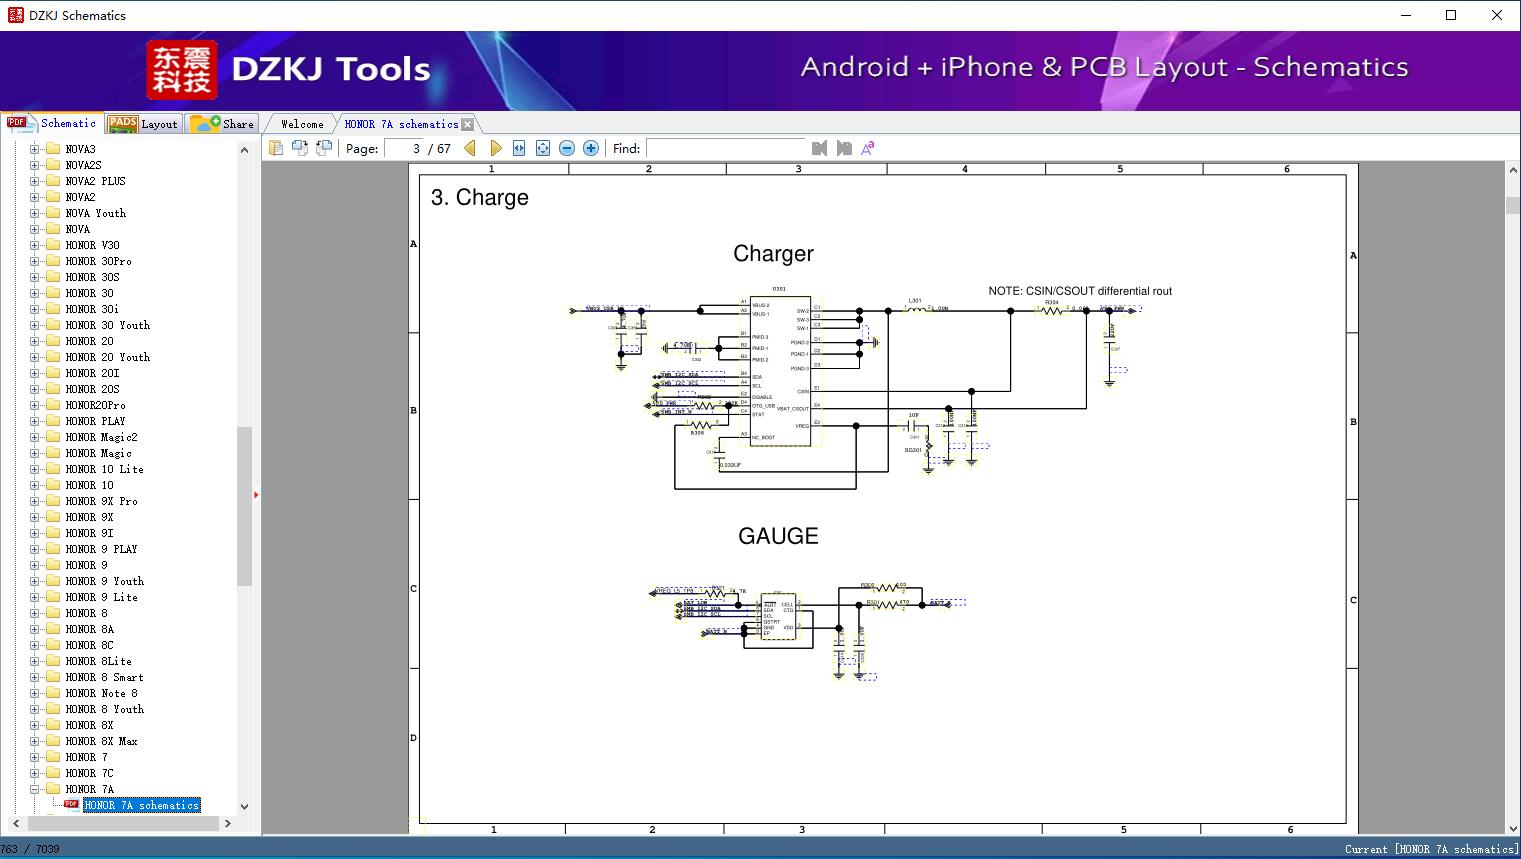
Task: Click the folder icon next to HONOR V30
Action: [53, 245]
